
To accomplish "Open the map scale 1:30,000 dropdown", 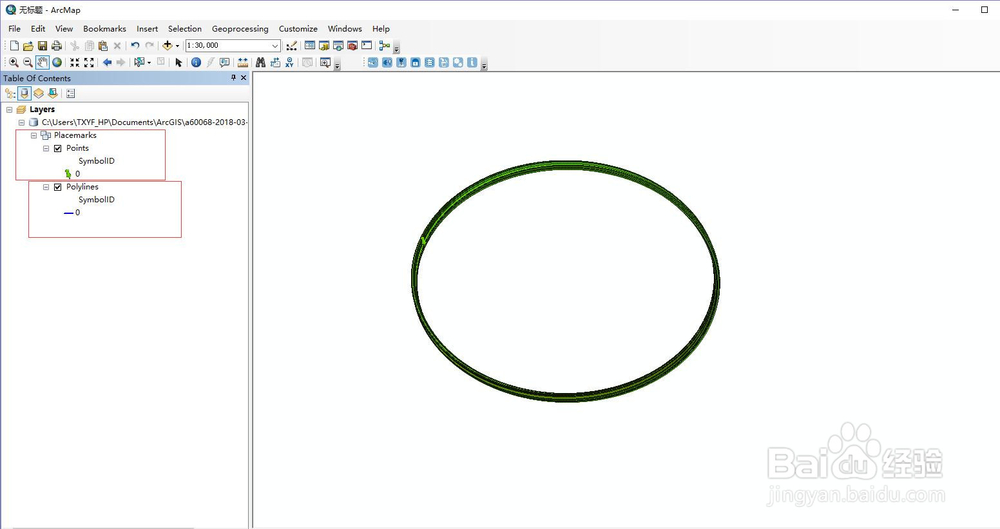I will 275,46.
